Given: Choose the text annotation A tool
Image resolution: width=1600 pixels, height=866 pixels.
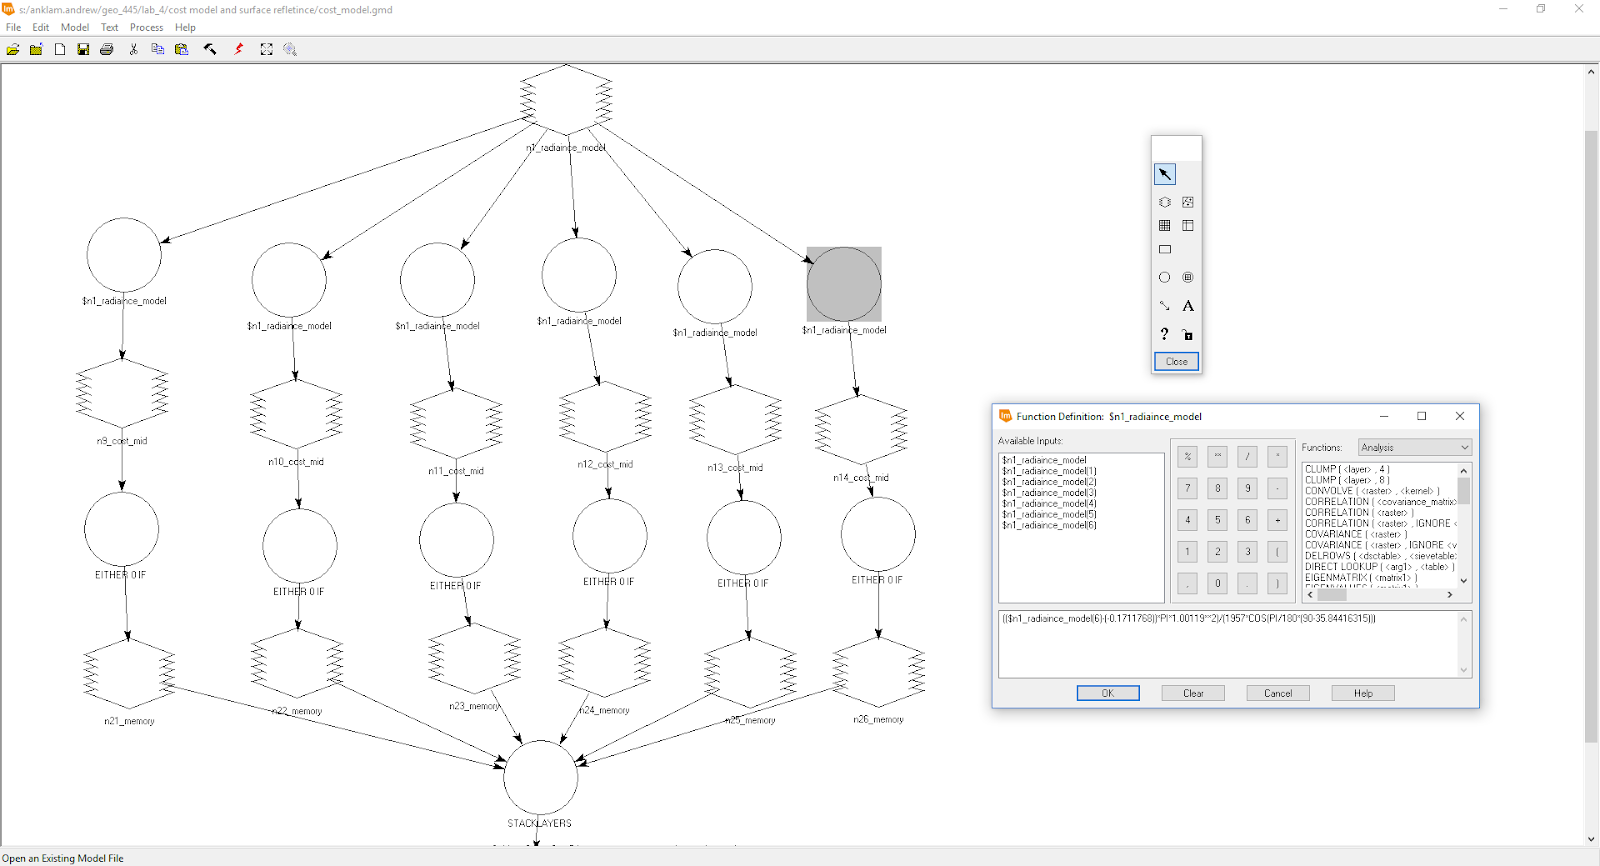Looking at the screenshot, I should coord(1188,306).
